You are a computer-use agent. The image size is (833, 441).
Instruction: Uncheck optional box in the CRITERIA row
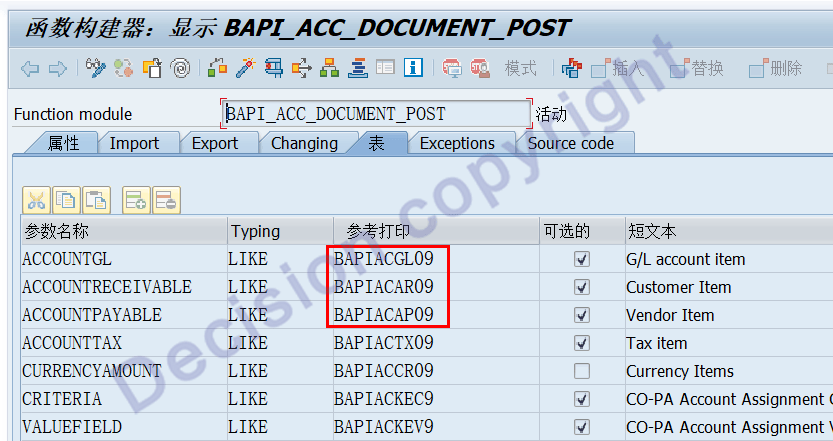click(x=581, y=399)
